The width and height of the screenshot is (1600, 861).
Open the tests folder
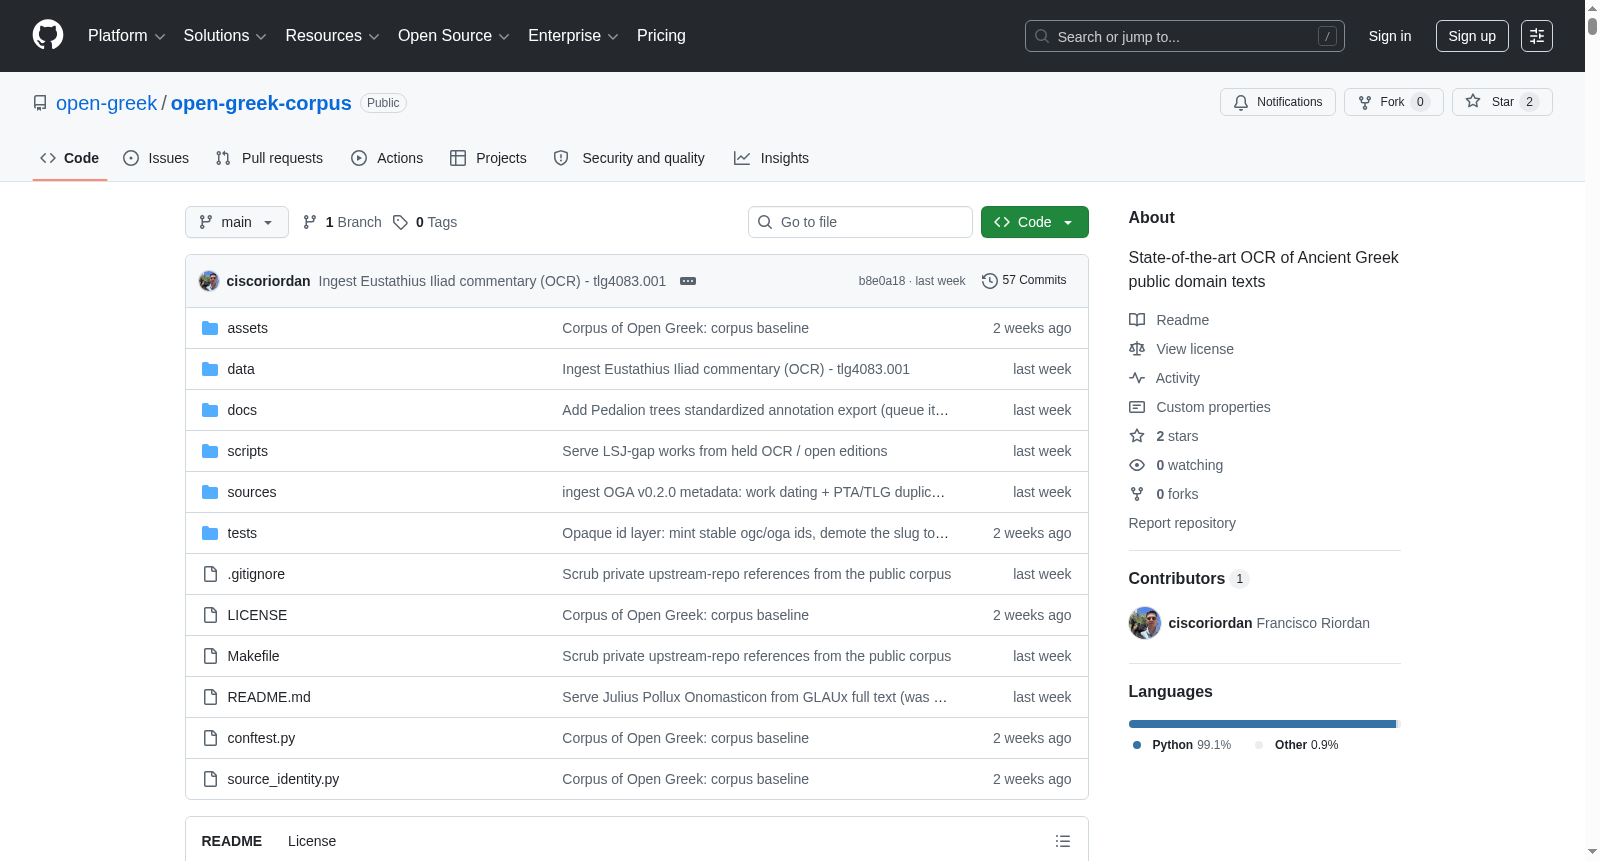pyautogui.click(x=242, y=533)
